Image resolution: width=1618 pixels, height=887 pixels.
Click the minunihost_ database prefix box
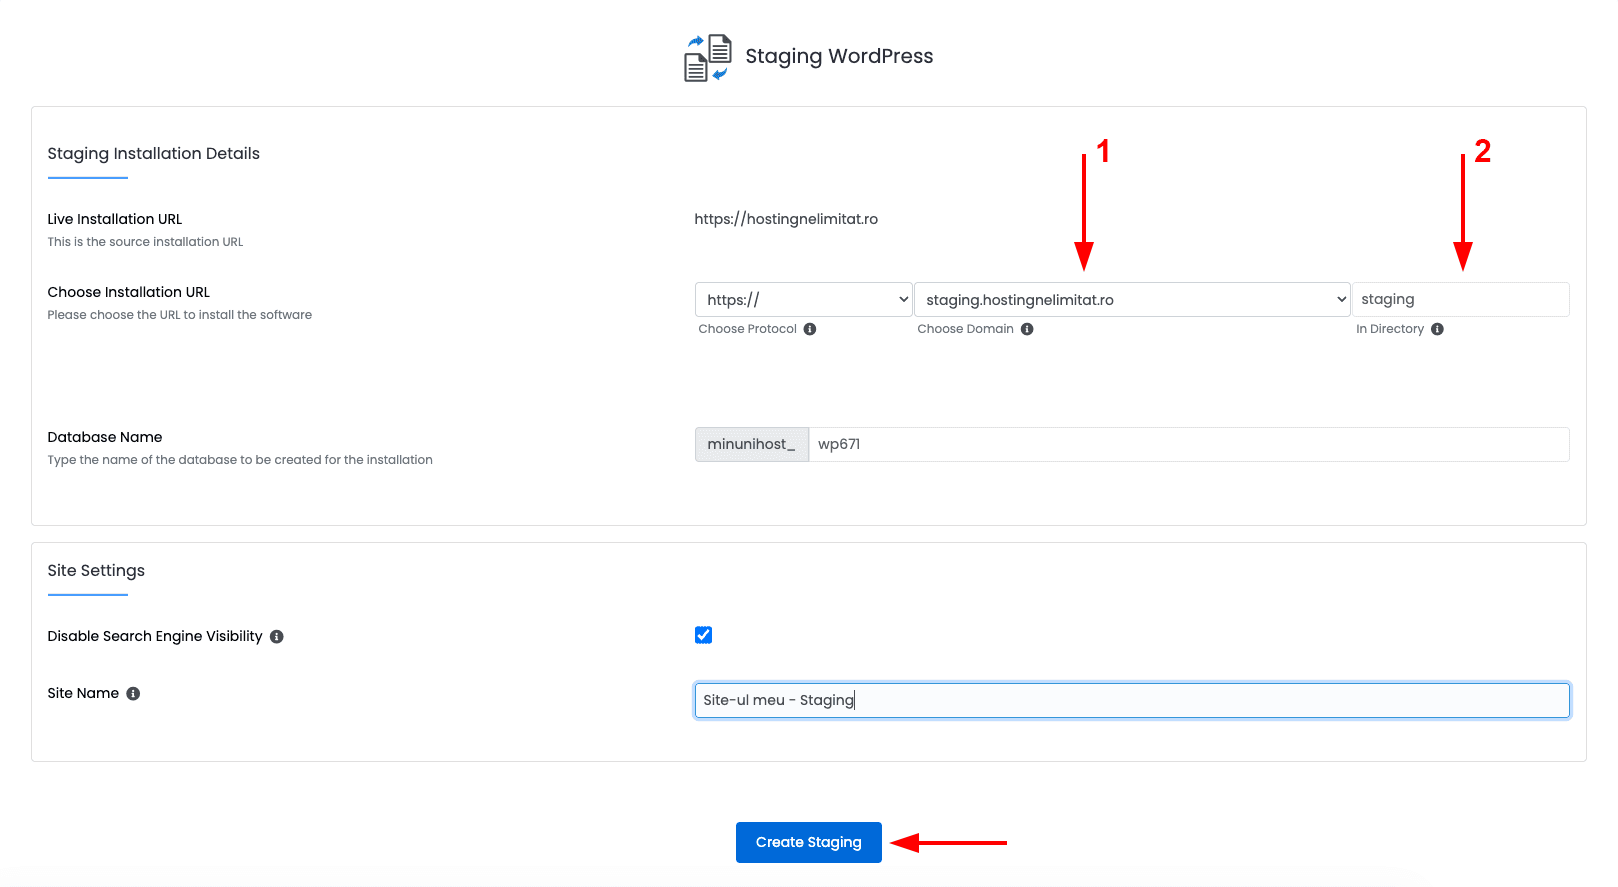click(751, 445)
